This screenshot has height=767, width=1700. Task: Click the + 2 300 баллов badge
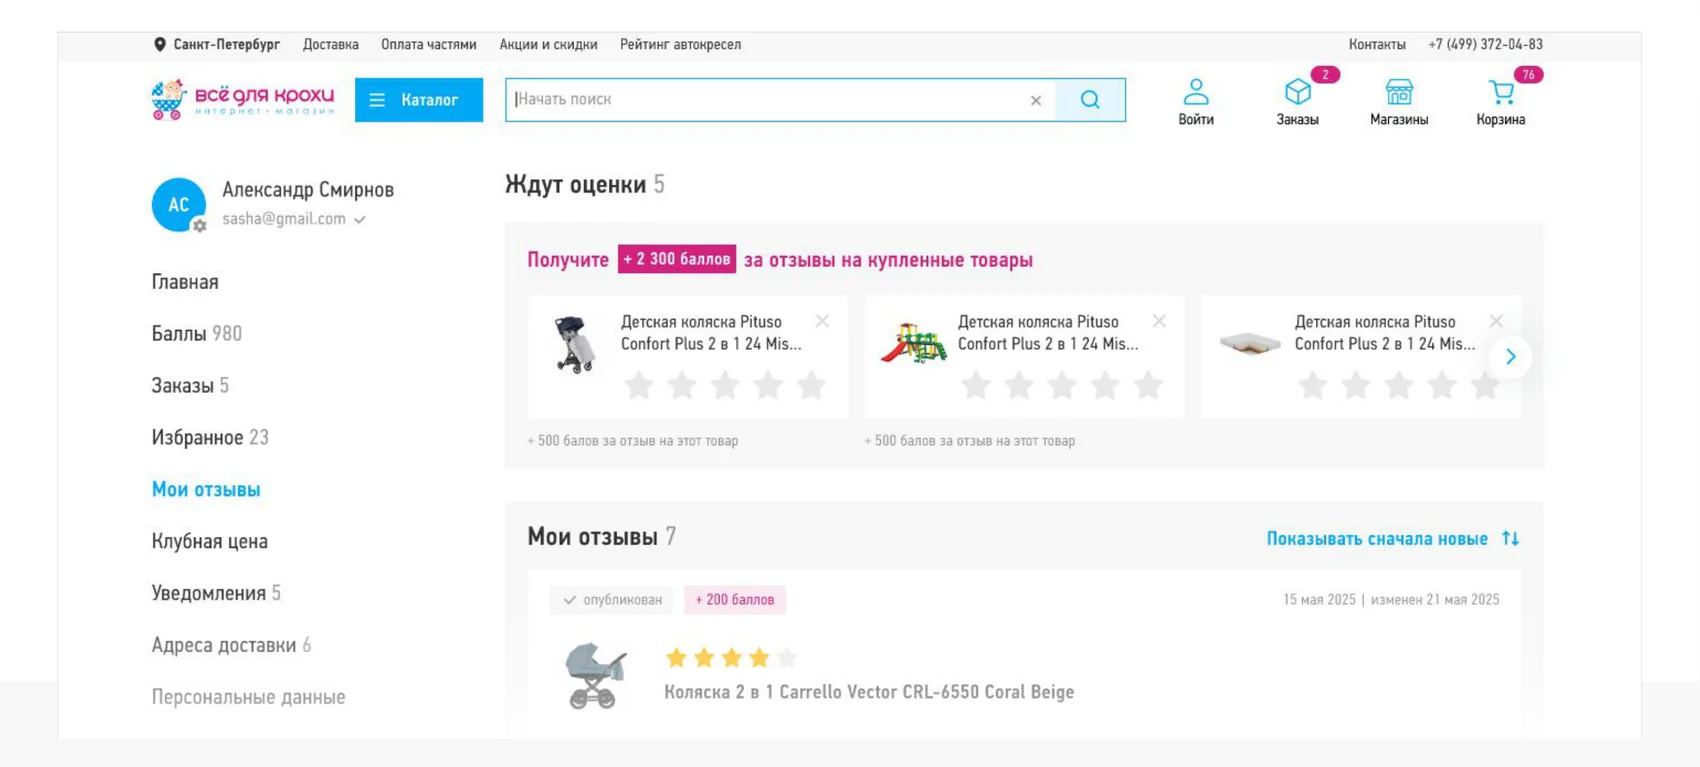coord(677,259)
